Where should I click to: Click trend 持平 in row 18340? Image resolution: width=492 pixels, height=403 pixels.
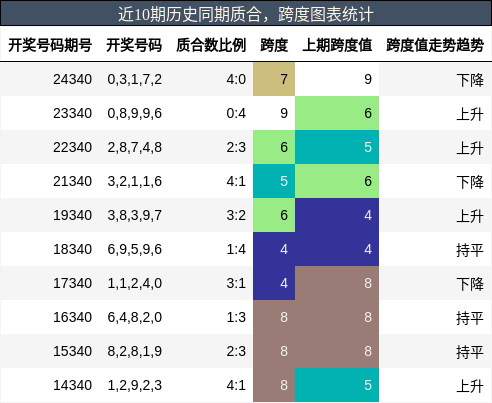(470, 250)
